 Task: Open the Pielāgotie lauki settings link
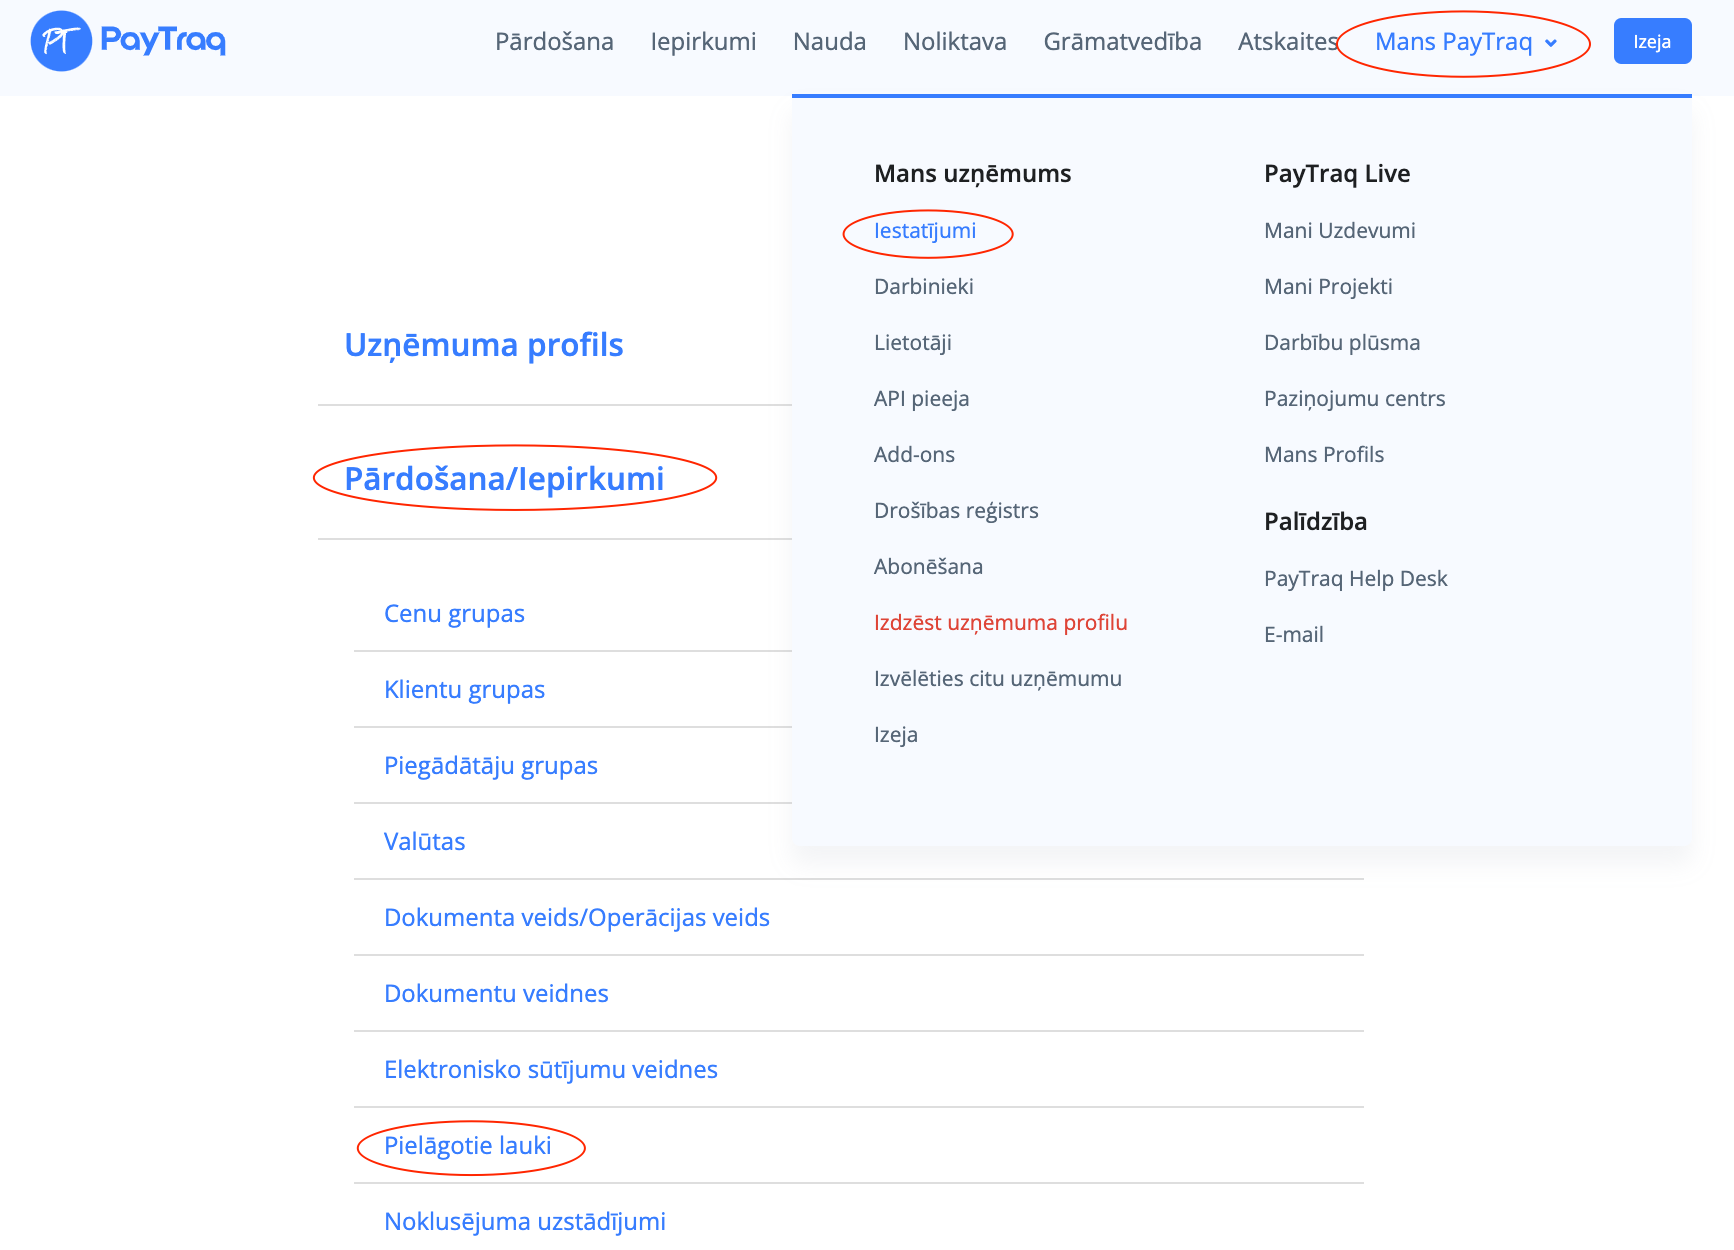pos(467,1146)
